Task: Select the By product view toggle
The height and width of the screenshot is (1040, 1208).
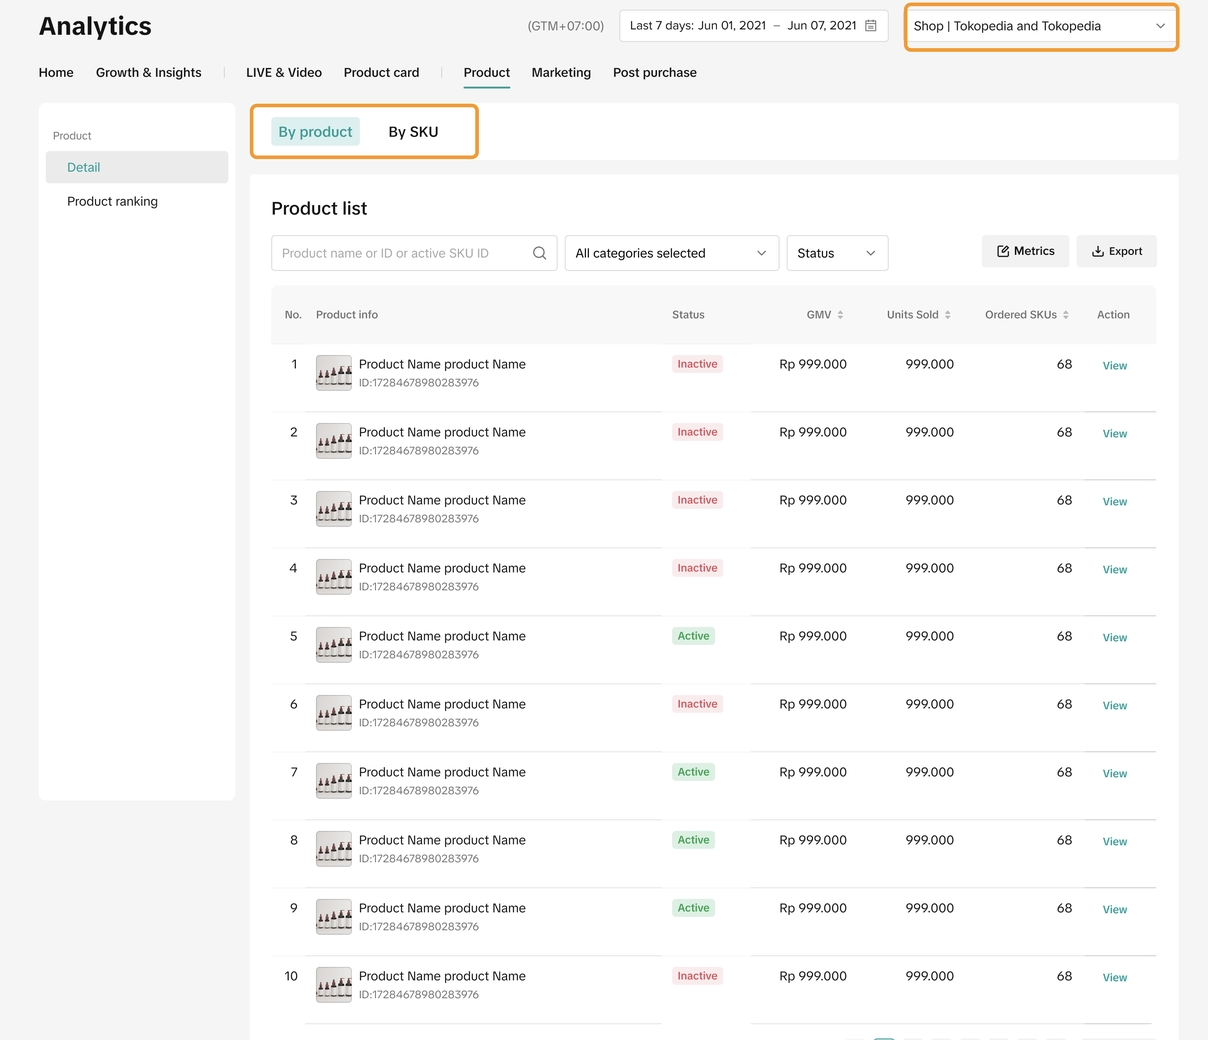Action: click(x=315, y=132)
